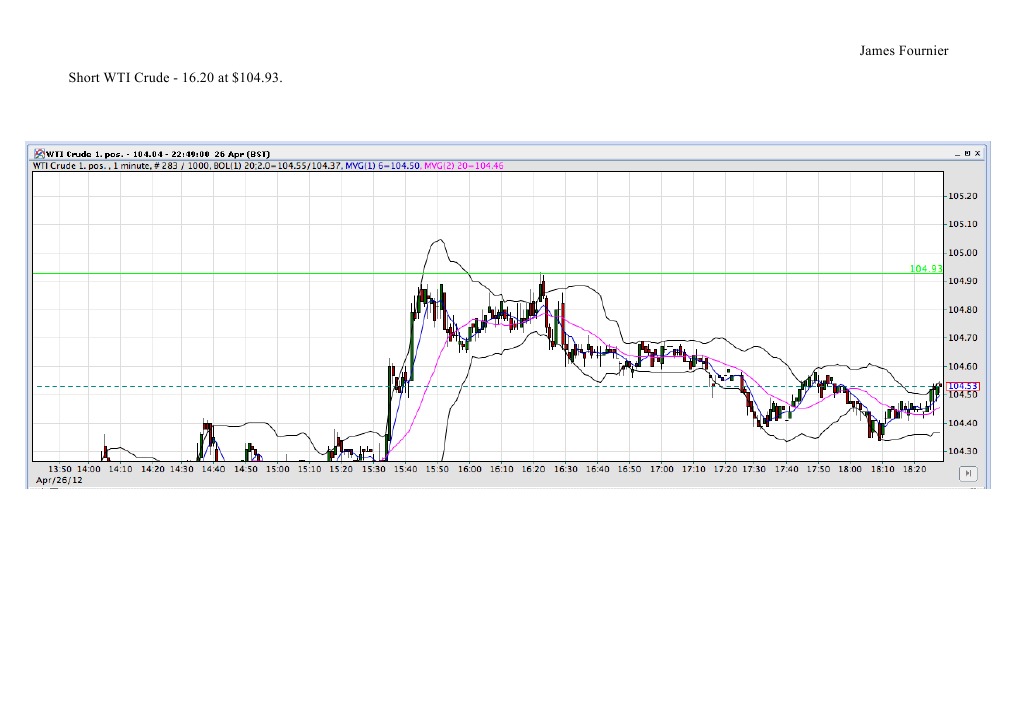Click the chart title 'WTI Crude 1. pos.'
The width and height of the screenshot is (1017, 719).
84,154
